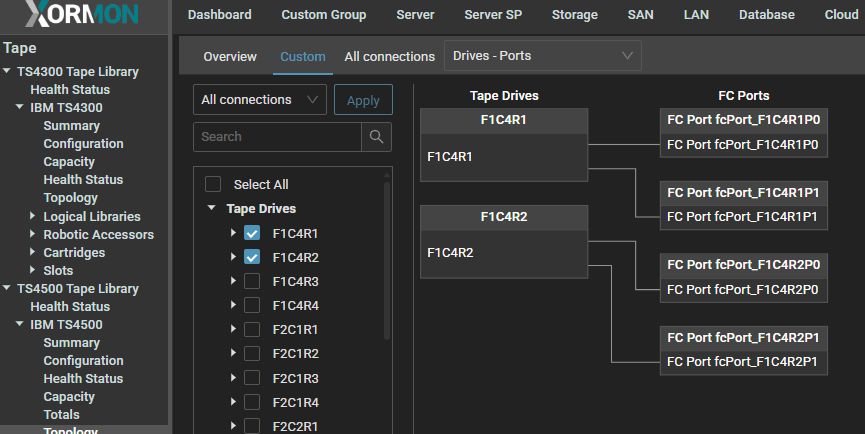Open the All connections filter dropdown

[259, 100]
